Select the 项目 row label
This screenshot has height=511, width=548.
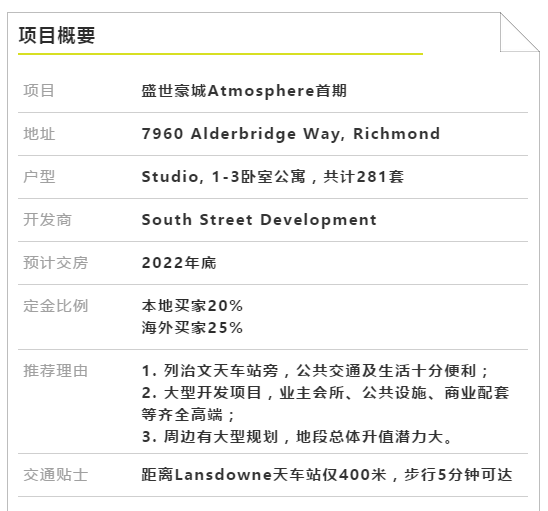coord(39,91)
